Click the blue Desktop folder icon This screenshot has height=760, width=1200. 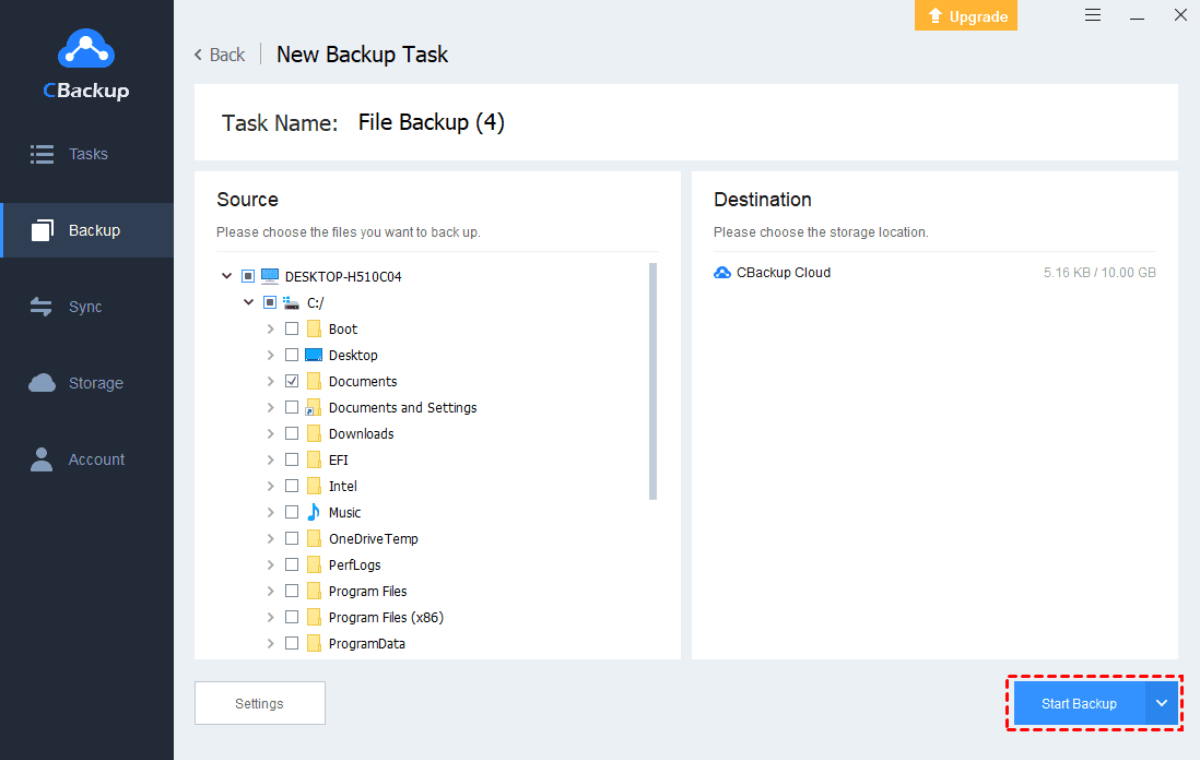(314, 355)
